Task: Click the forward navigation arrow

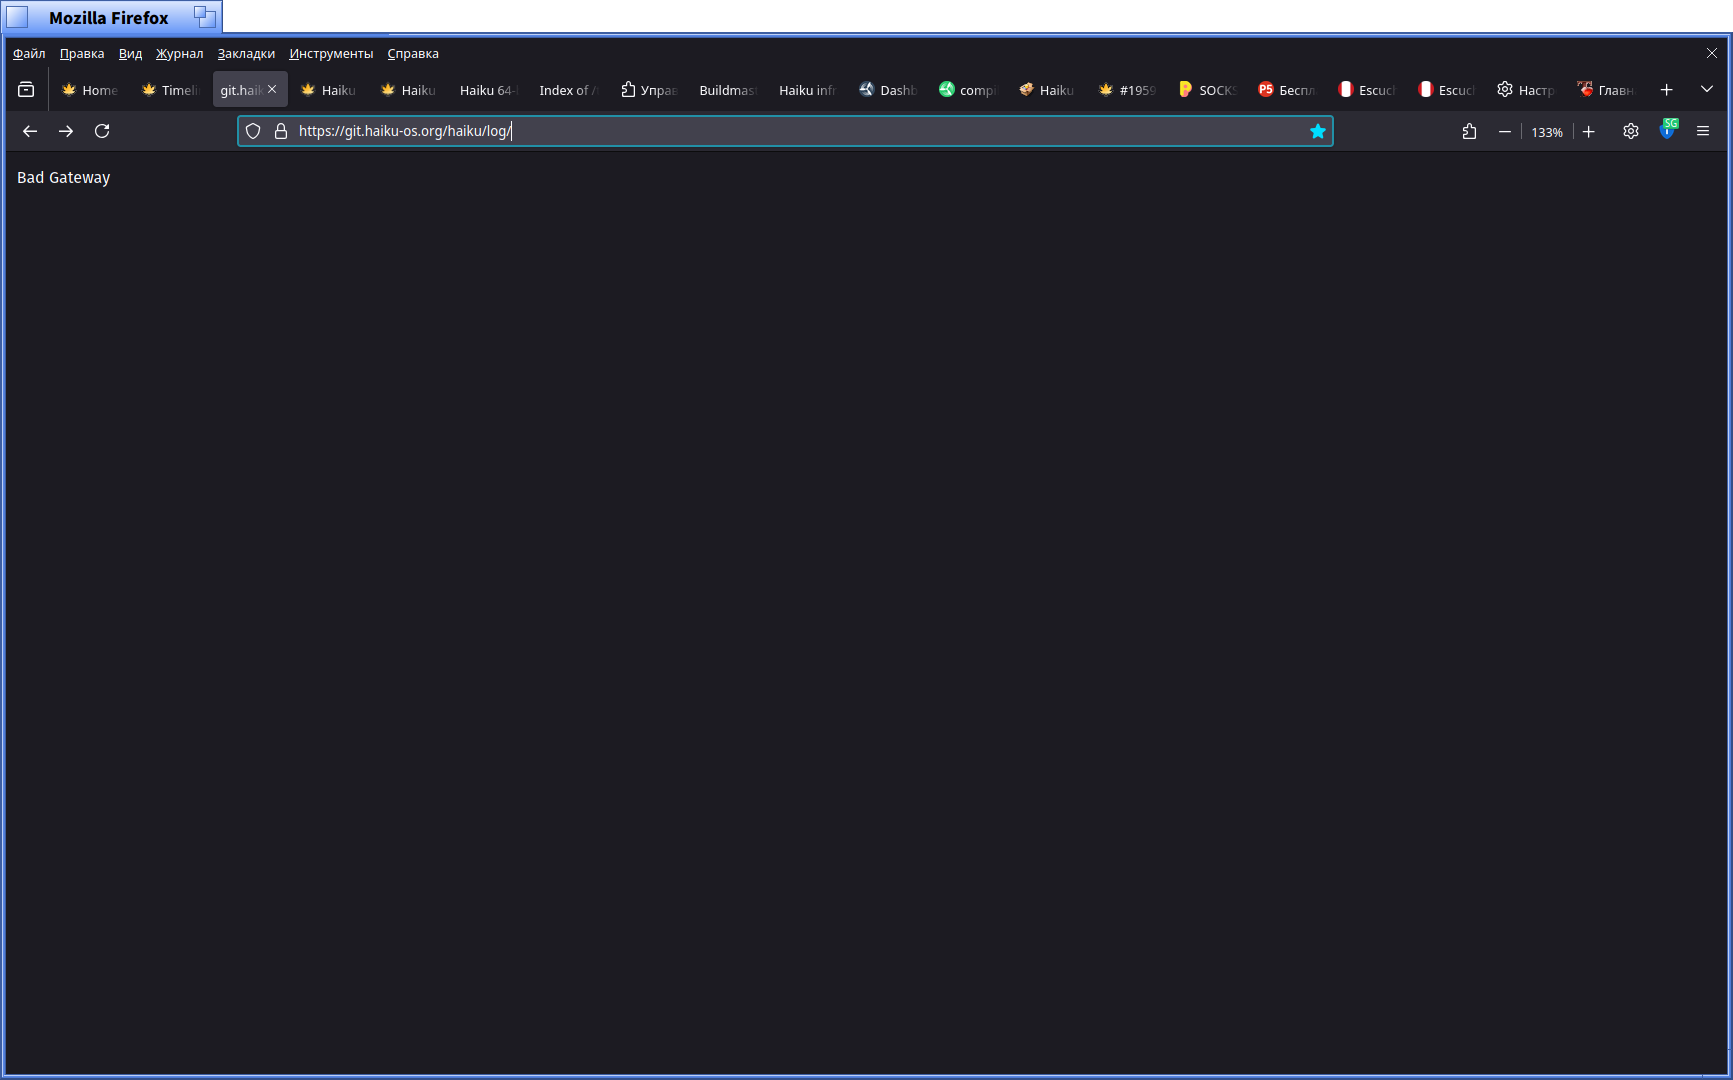Action: click(66, 131)
